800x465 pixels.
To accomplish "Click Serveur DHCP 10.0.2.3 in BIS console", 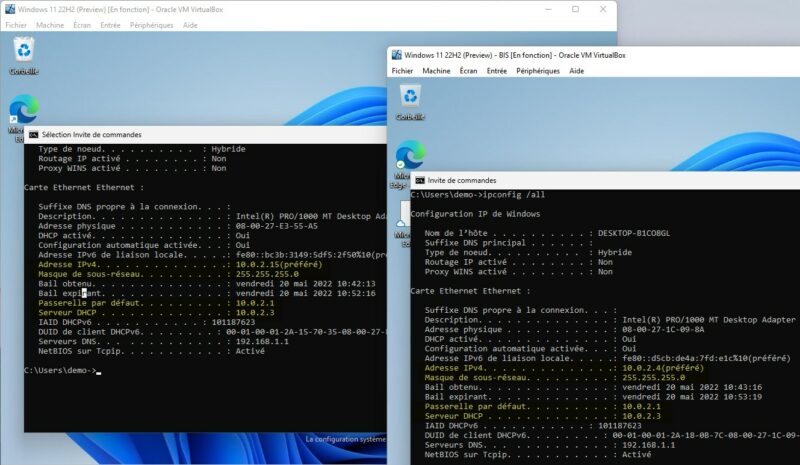I will click(x=542, y=417).
